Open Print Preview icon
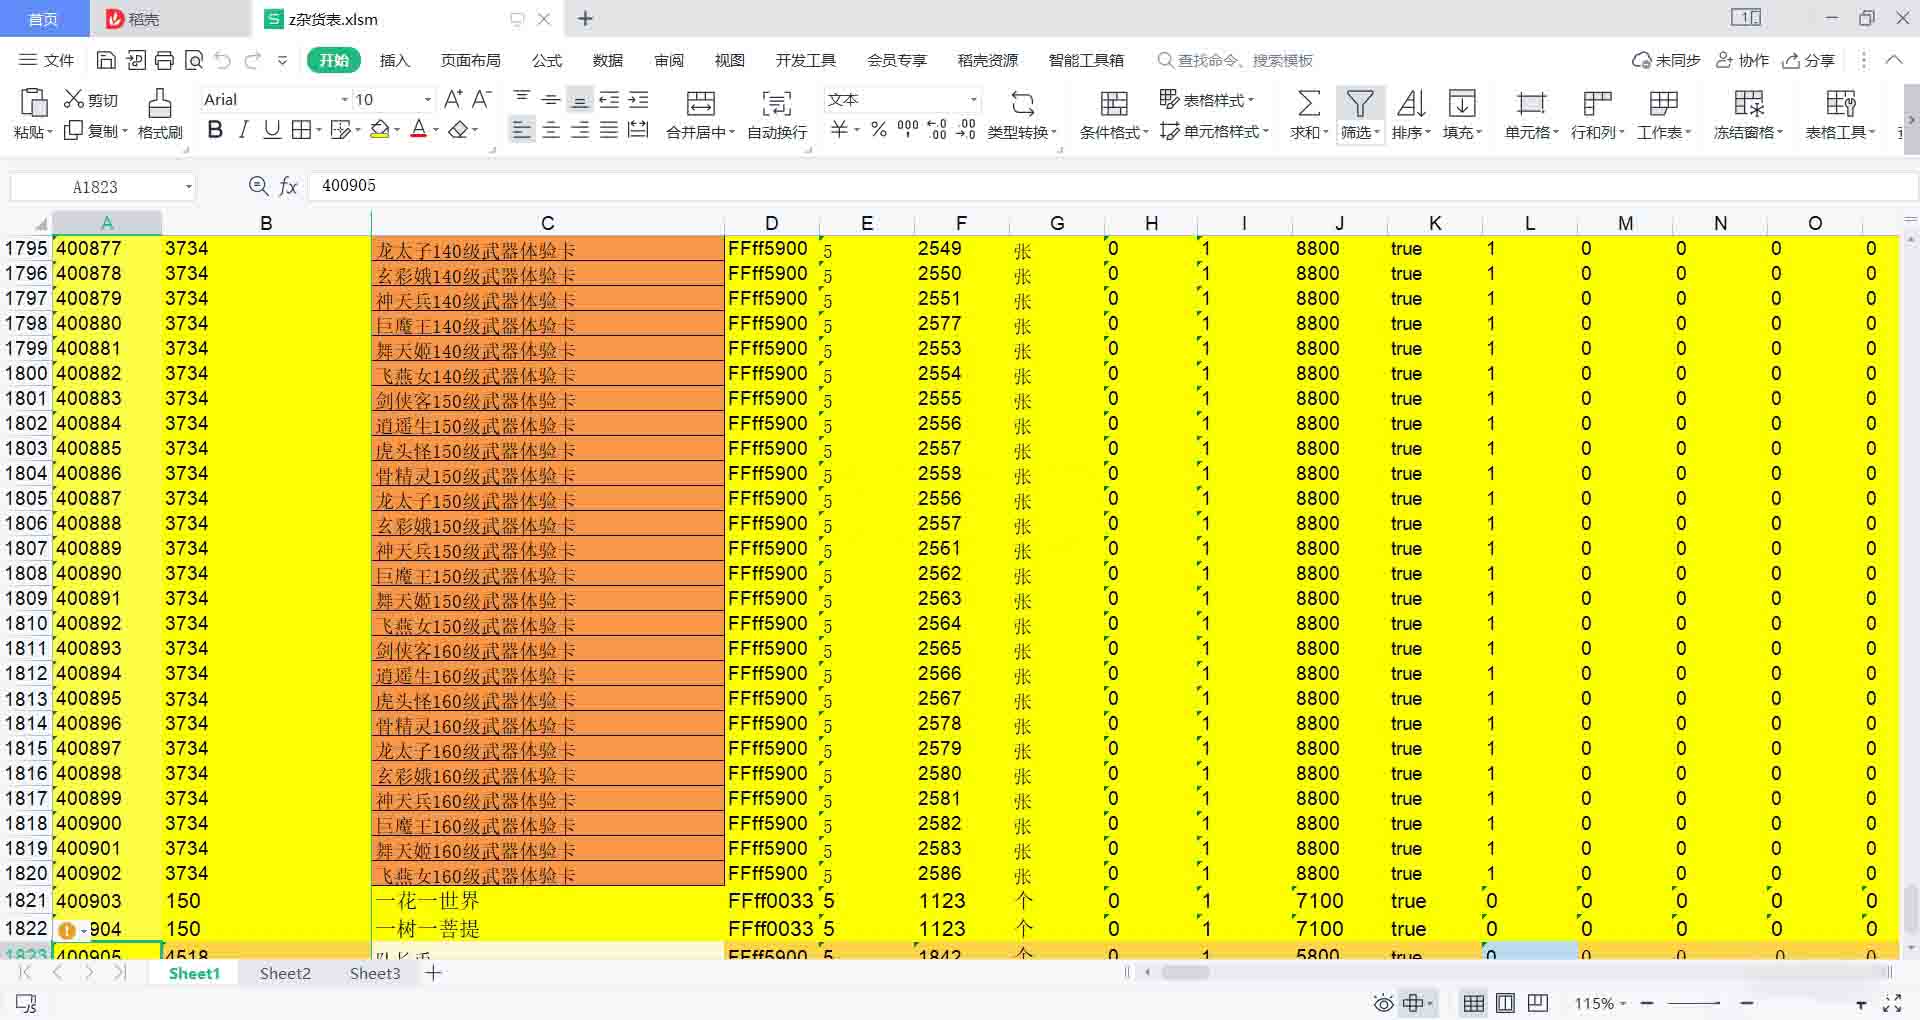Image resolution: width=1920 pixels, height=1020 pixels. [194, 60]
